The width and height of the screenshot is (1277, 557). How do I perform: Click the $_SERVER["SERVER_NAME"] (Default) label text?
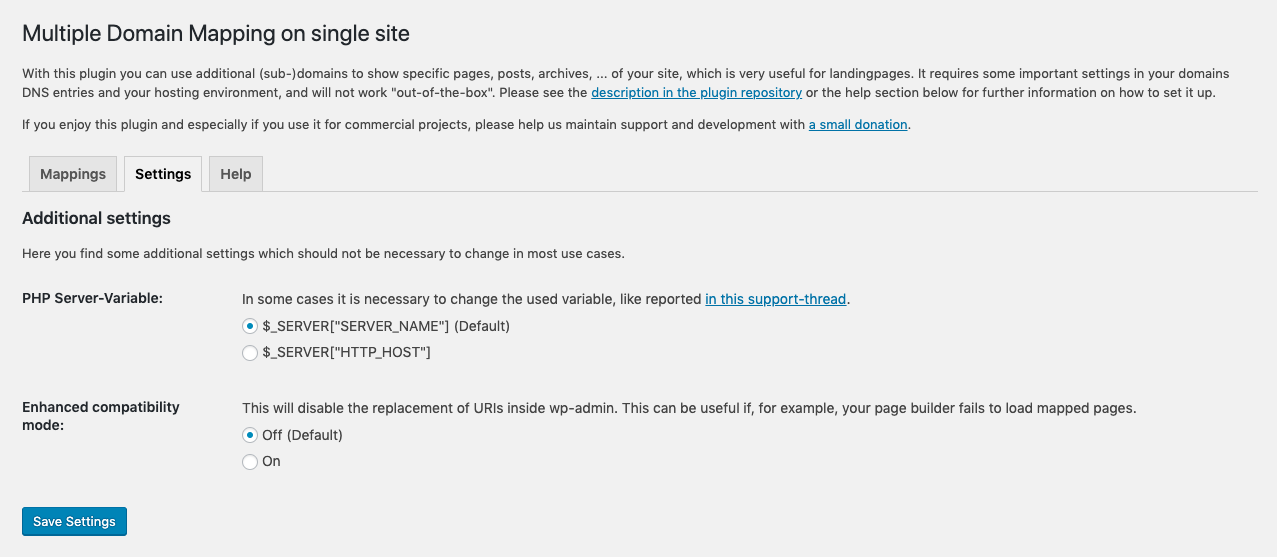coord(386,327)
